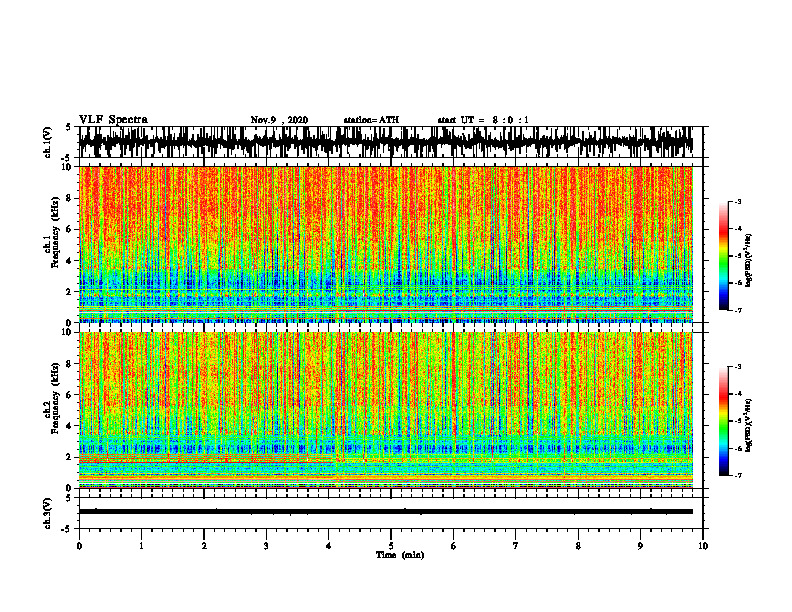Click the "6" kHz tick on ch.2 spectrogram axis
This screenshot has width=792, height=612.
[x=69, y=395]
